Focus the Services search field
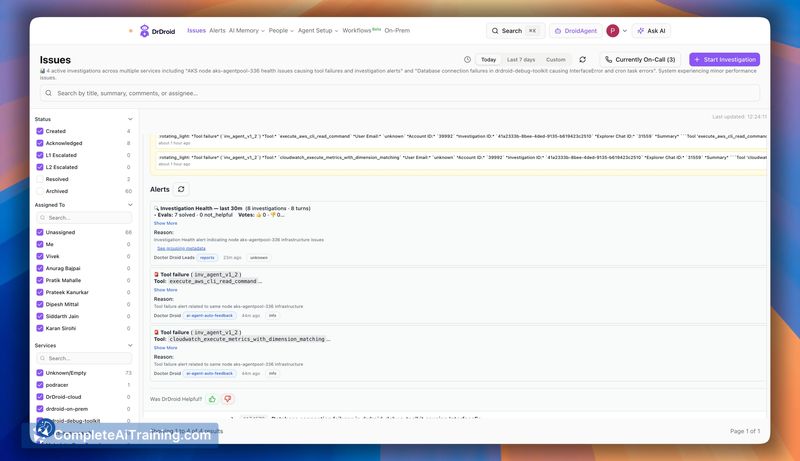The height and width of the screenshot is (461, 800). (x=84, y=358)
